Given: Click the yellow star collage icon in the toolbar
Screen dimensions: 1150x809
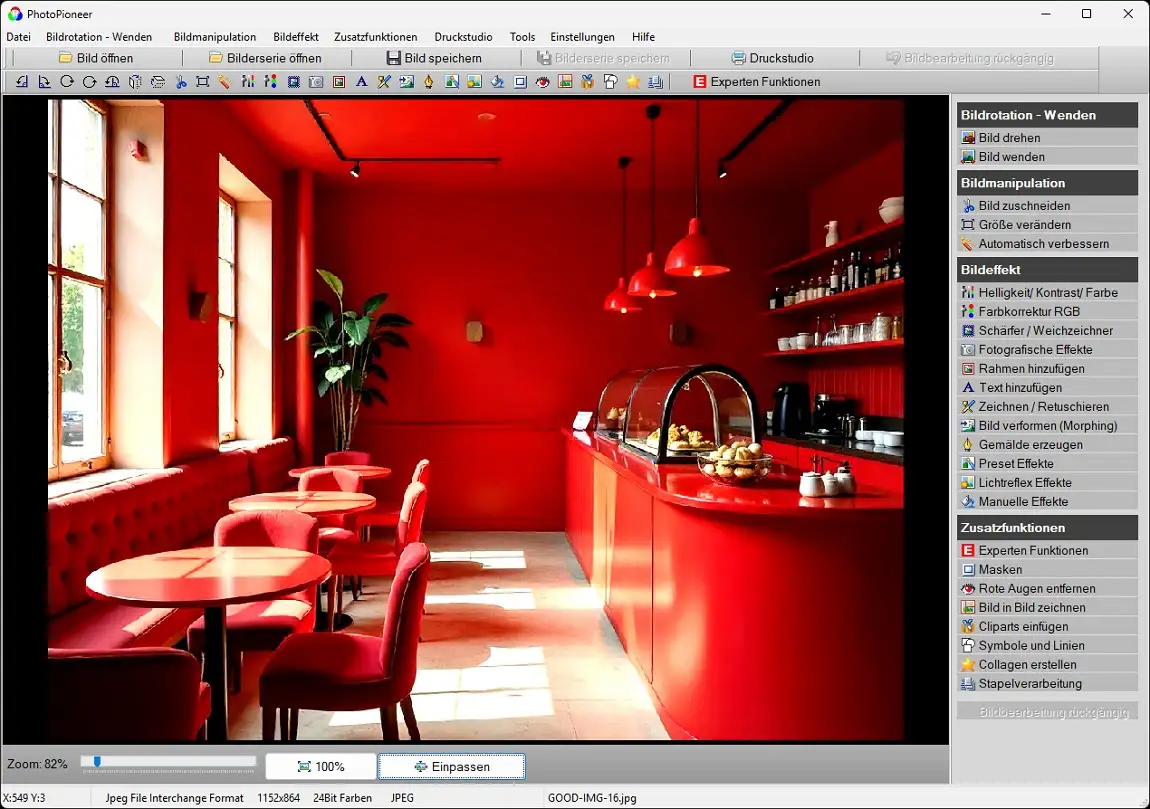Looking at the screenshot, I should coord(633,82).
